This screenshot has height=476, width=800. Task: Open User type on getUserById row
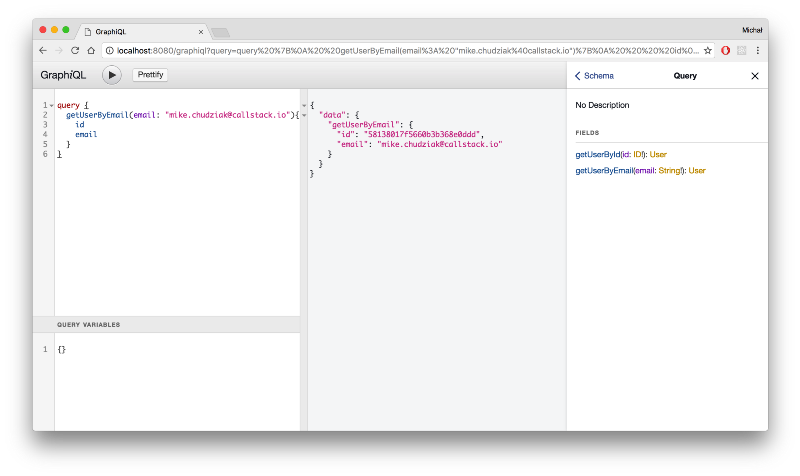pos(658,154)
